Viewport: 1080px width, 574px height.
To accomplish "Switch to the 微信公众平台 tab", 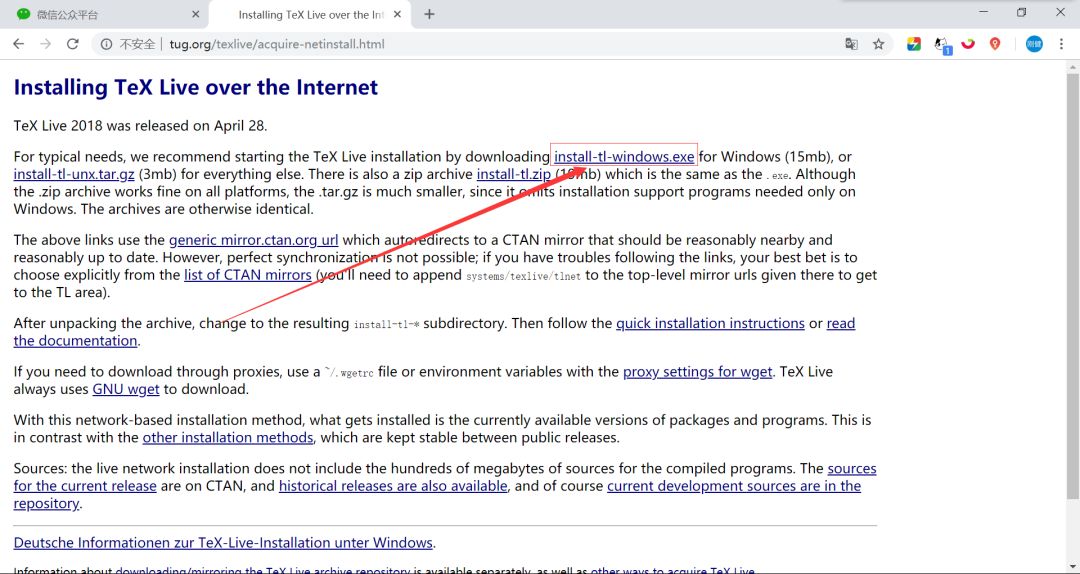I will click(104, 14).
